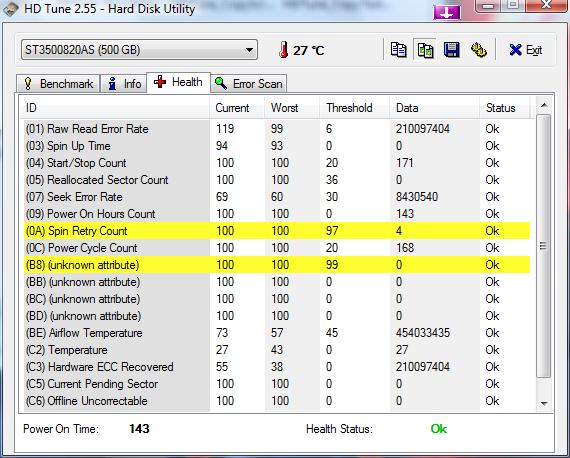The width and height of the screenshot is (570, 458).
Task: Click the green Health Status Ok value
Action: (x=438, y=429)
